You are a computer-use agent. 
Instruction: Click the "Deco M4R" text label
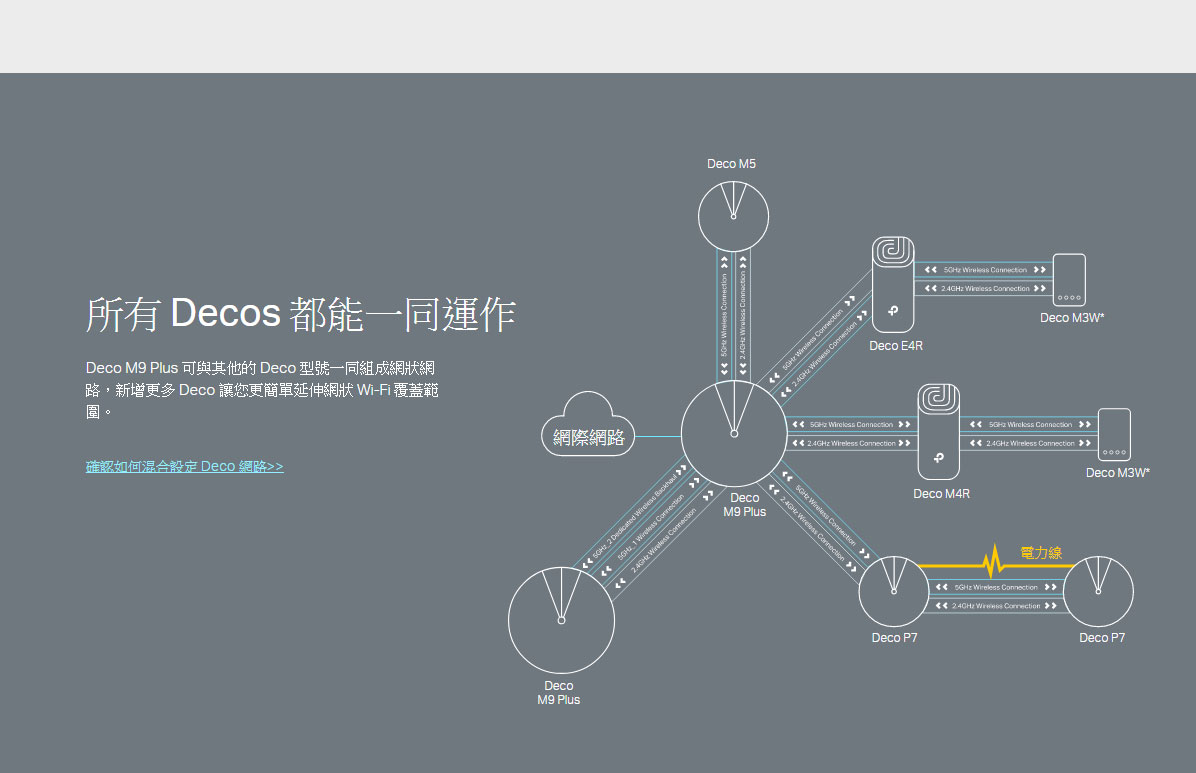(942, 494)
